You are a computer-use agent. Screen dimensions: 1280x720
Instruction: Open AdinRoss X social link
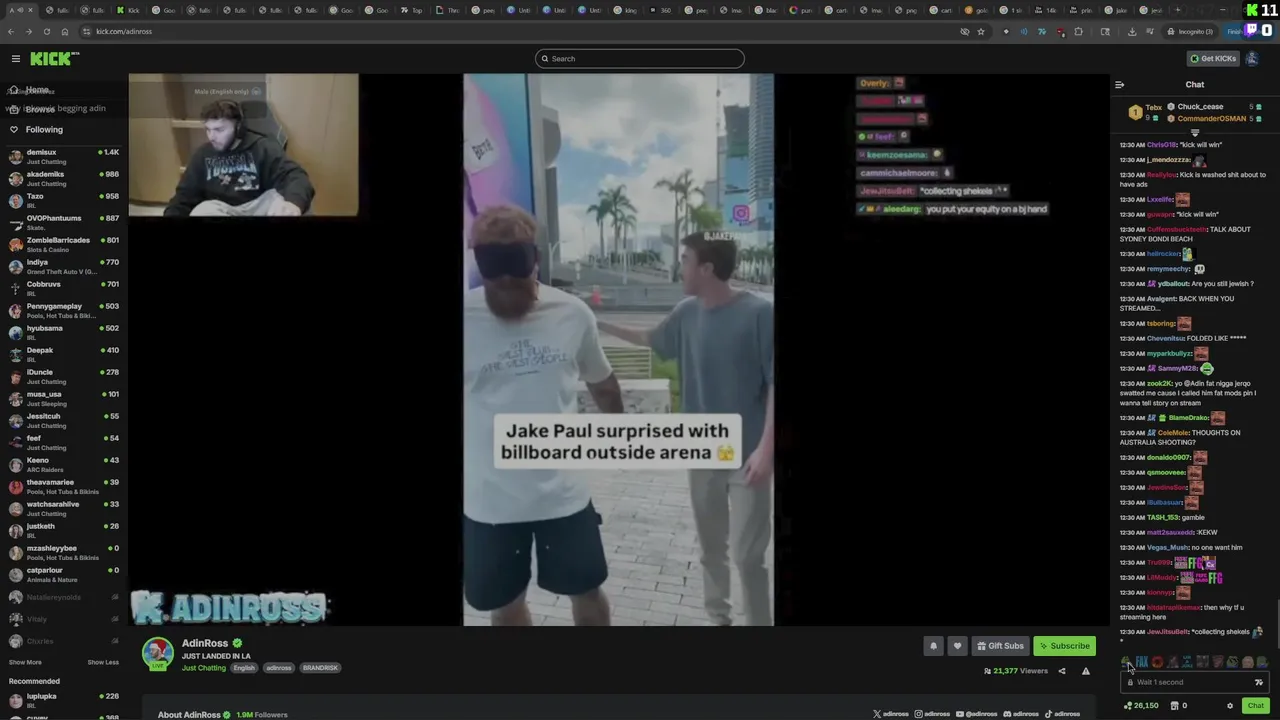pos(890,714)
